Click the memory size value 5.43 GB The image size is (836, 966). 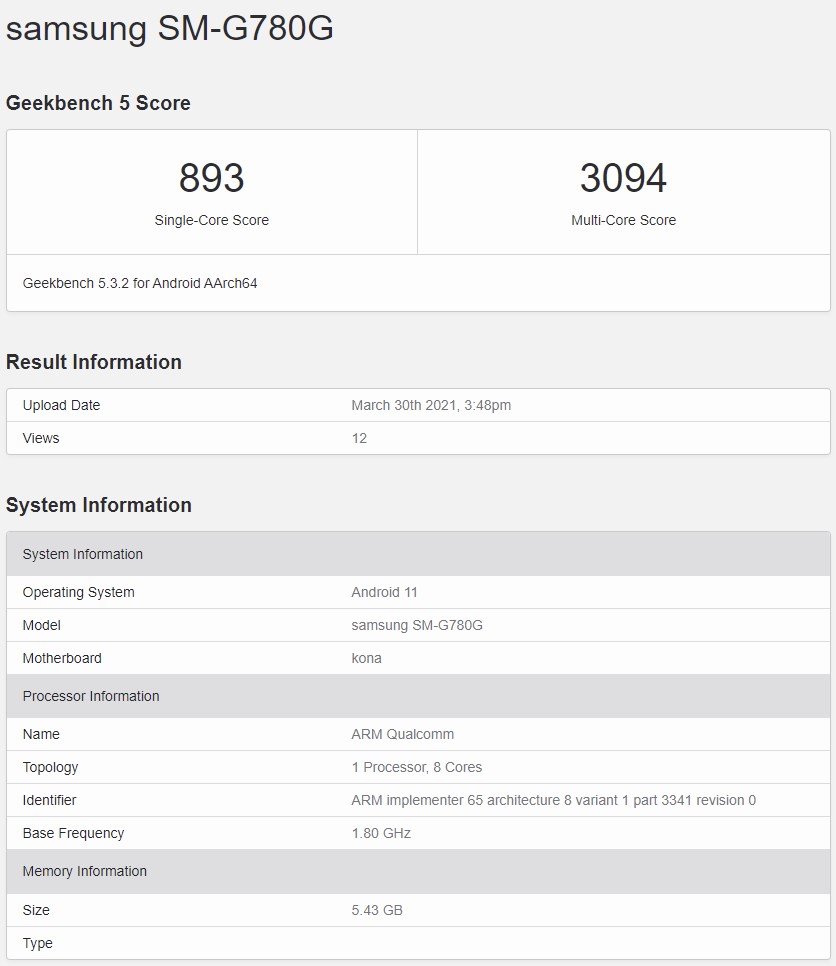click(x=377, y=910)
